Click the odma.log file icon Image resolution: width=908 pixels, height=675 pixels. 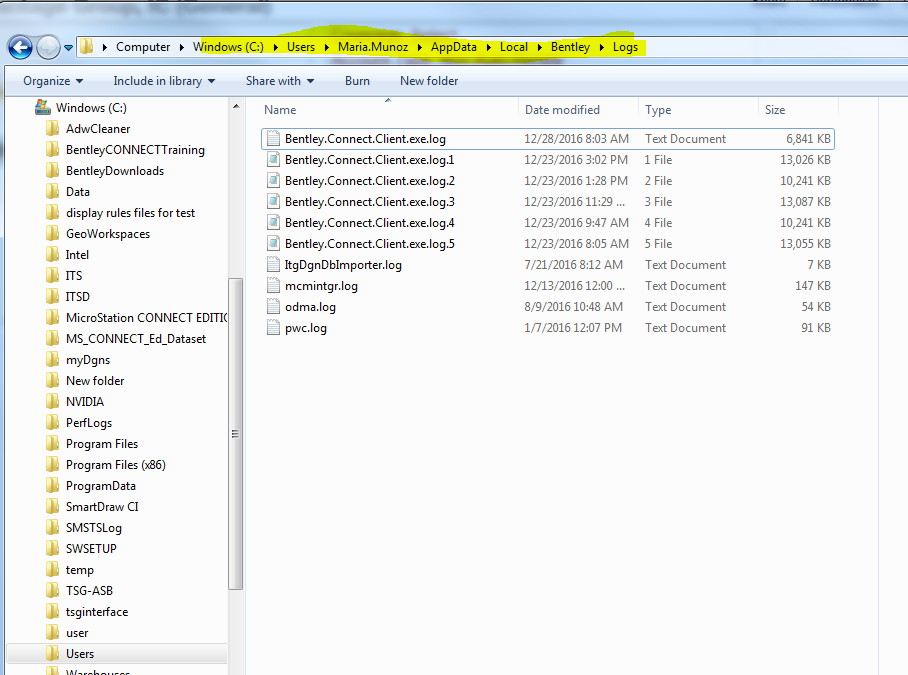[273, 306]
